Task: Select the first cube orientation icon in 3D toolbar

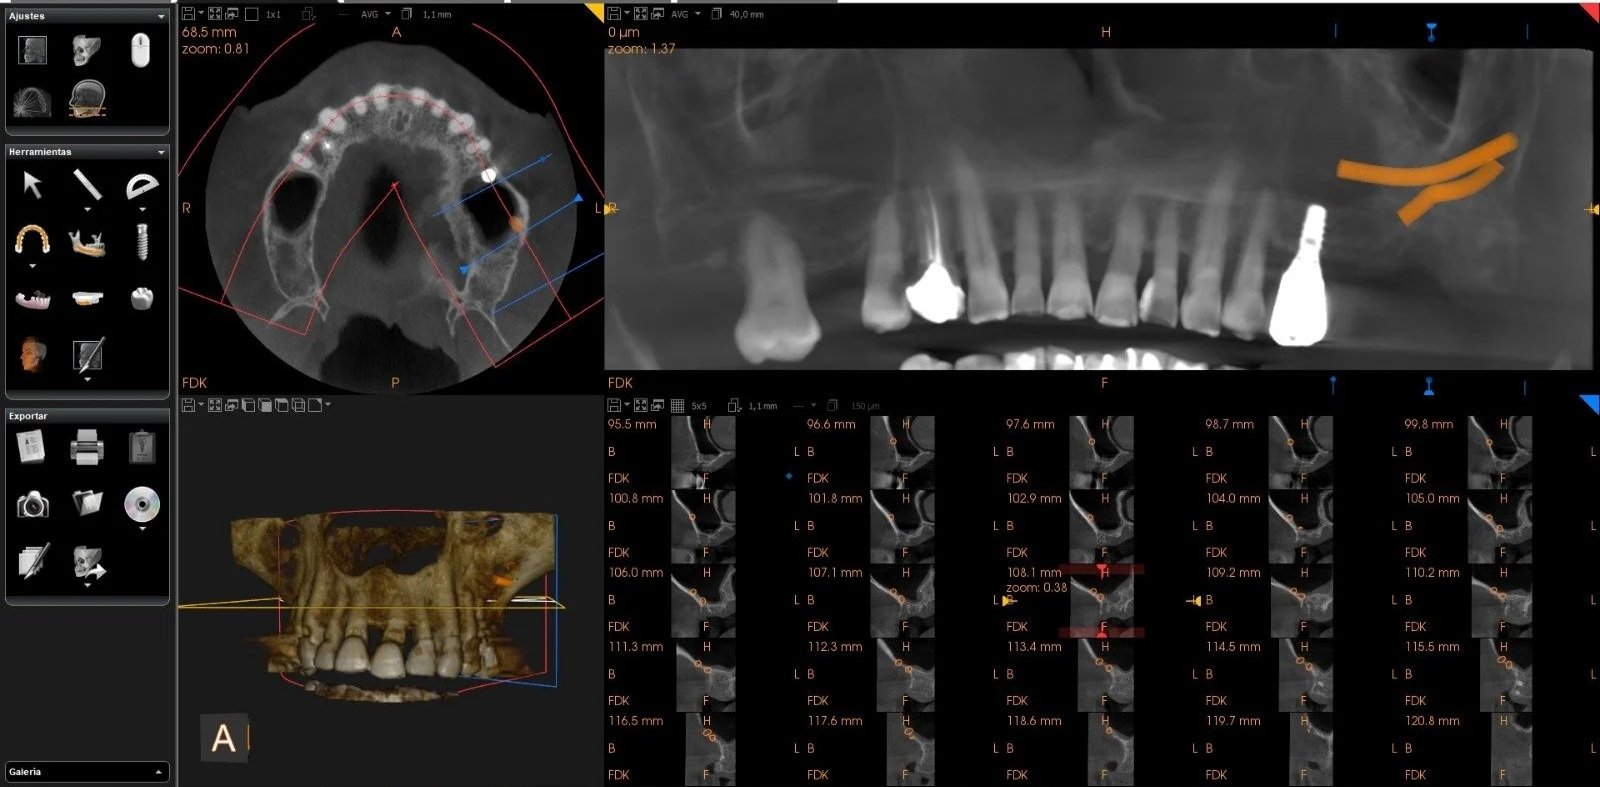Action: click(x=249, y=405)
